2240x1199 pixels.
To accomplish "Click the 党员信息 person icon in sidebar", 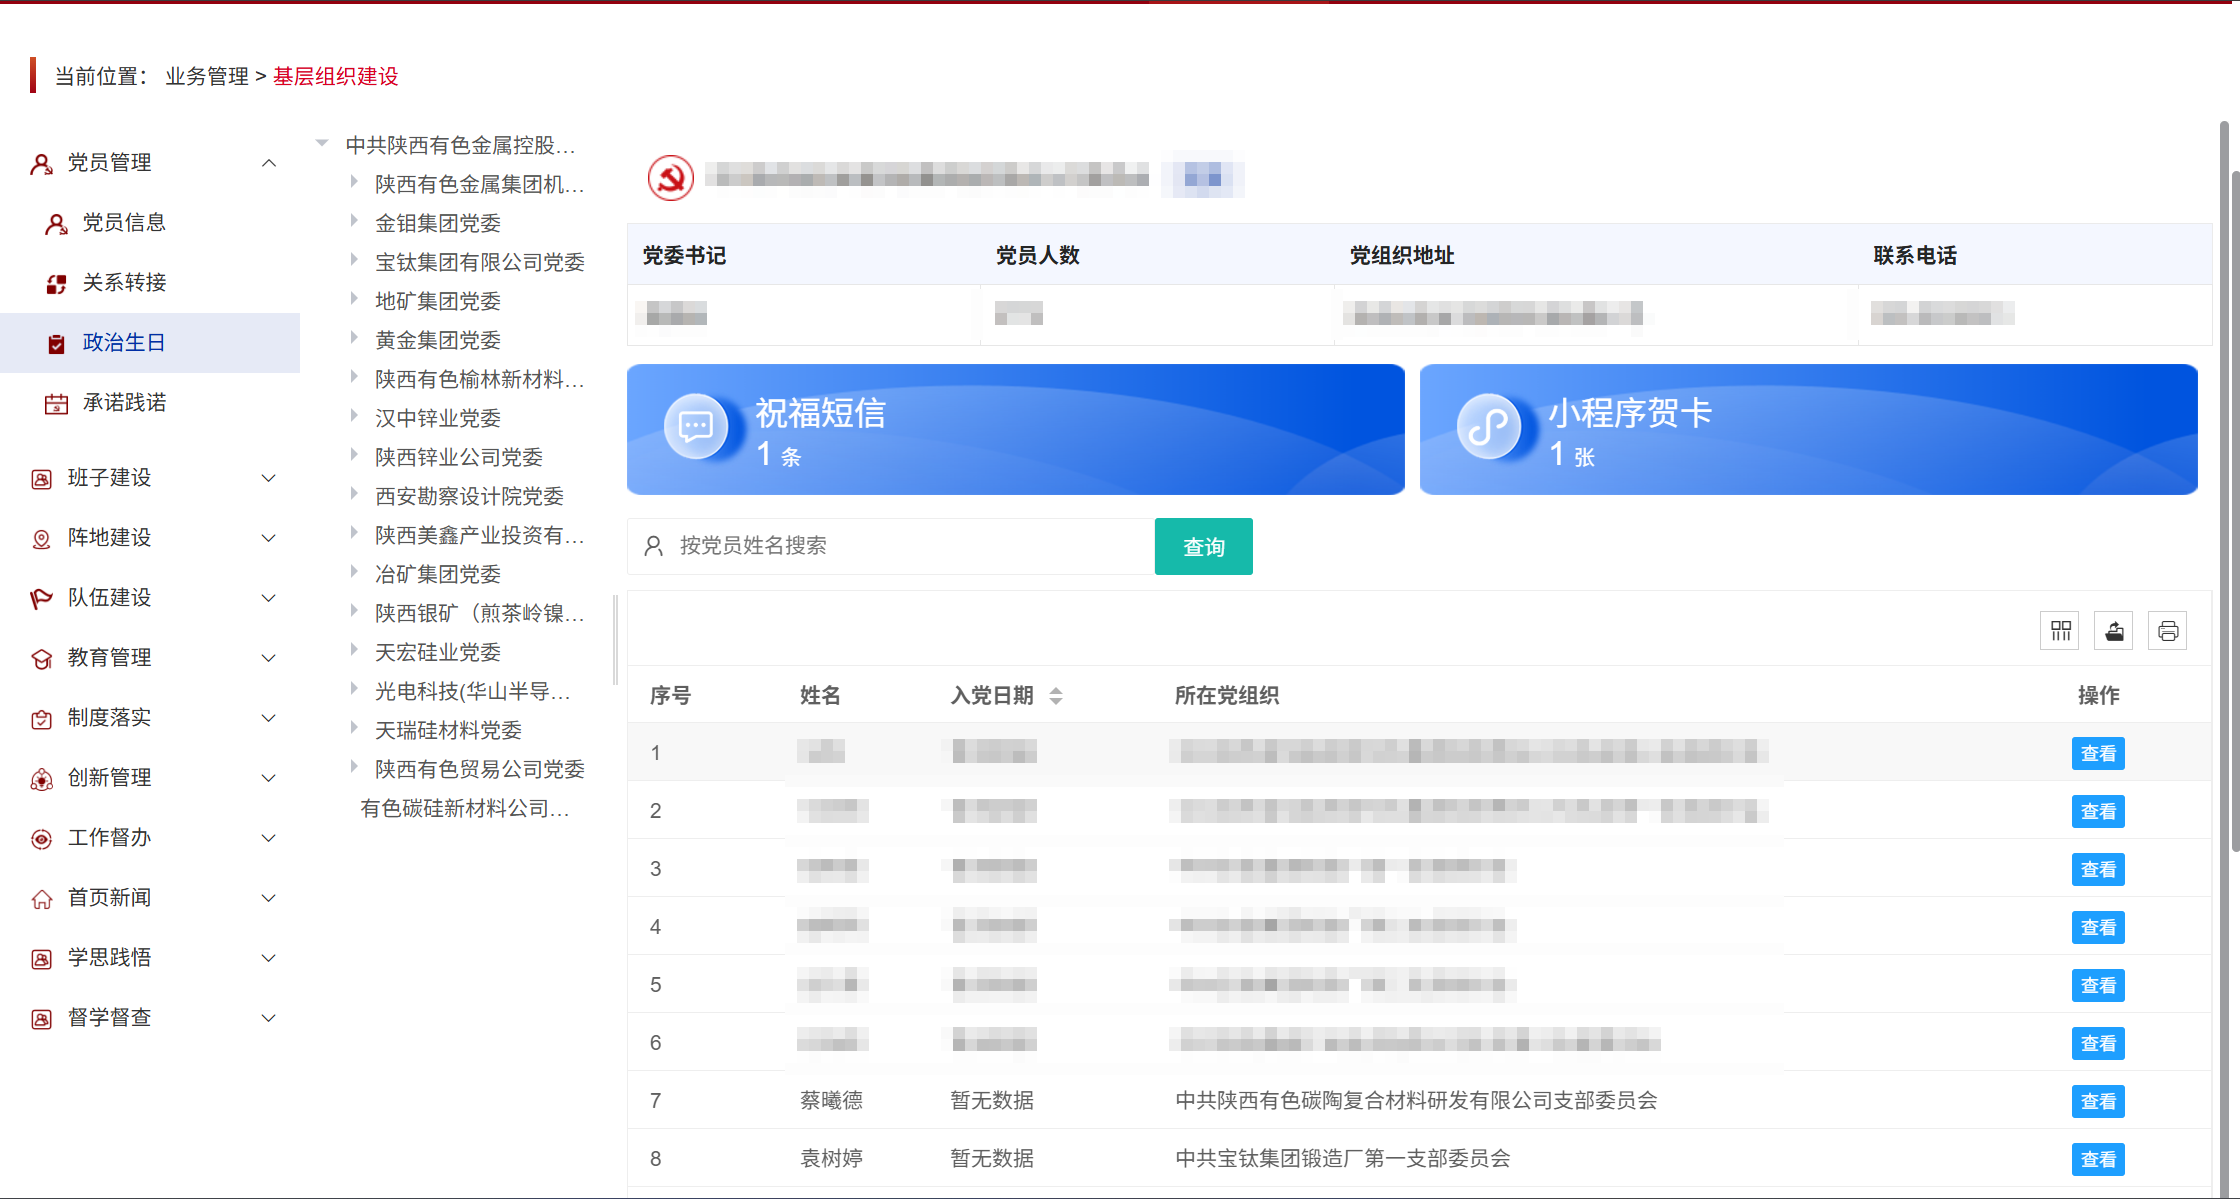I will pos(56,223).
